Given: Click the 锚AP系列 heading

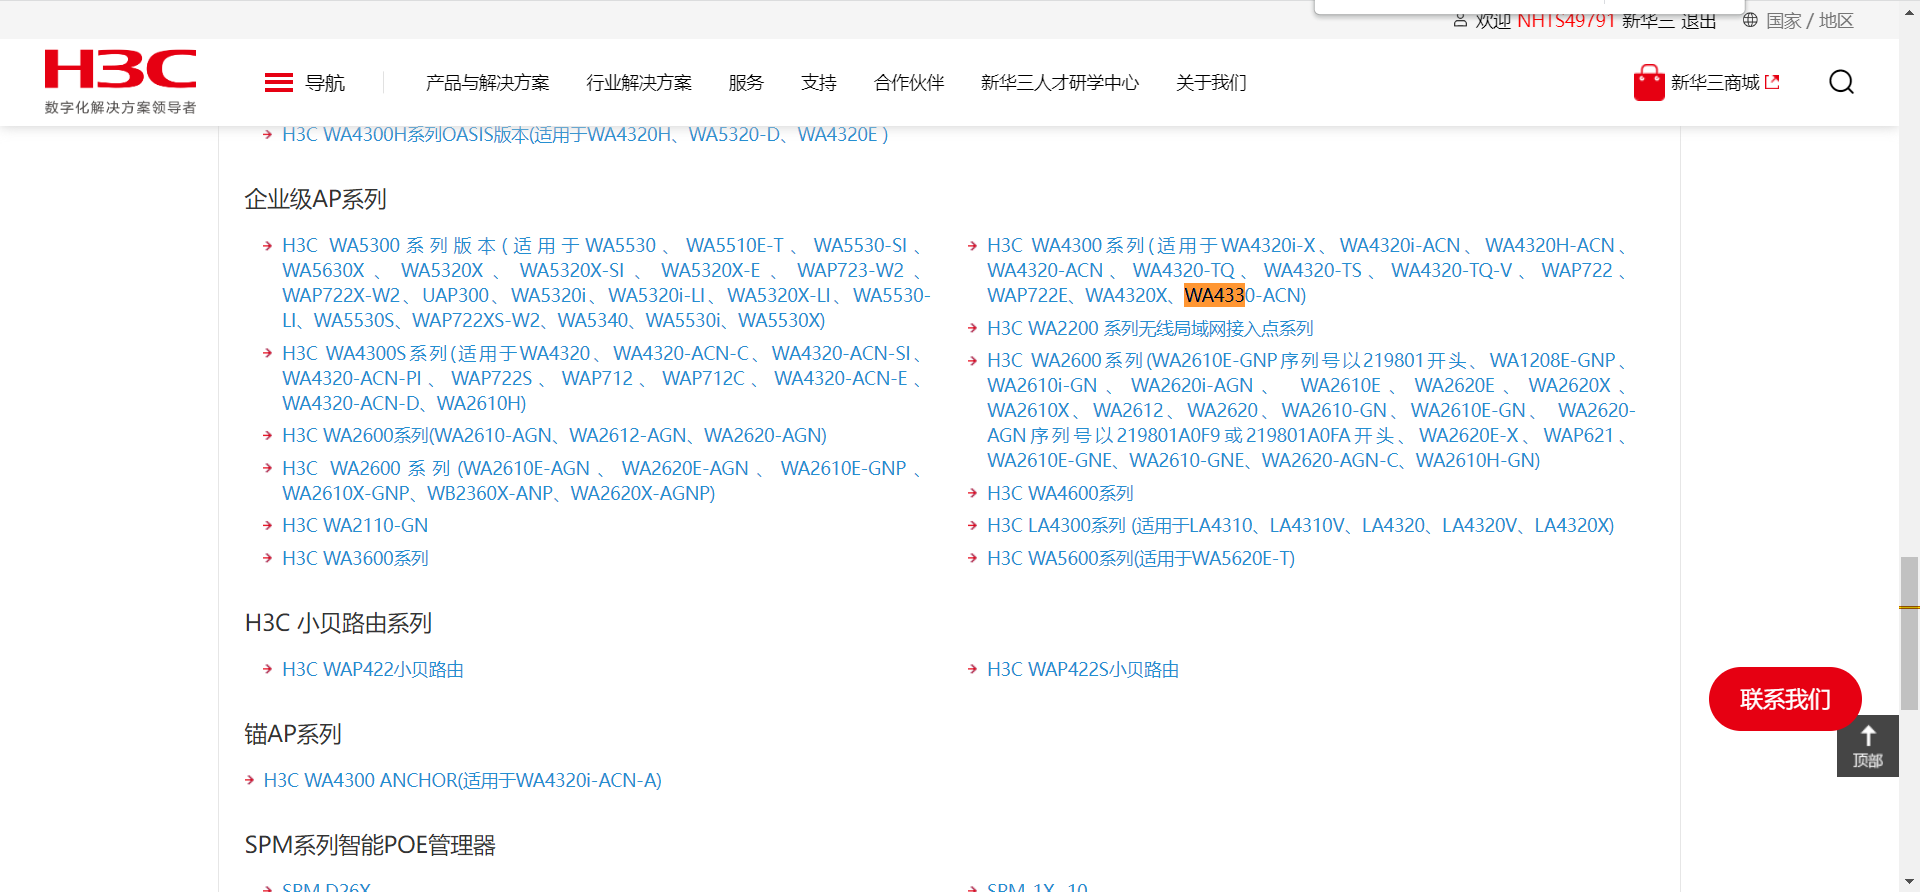Looking at the screenshot, I should (293, 735).
